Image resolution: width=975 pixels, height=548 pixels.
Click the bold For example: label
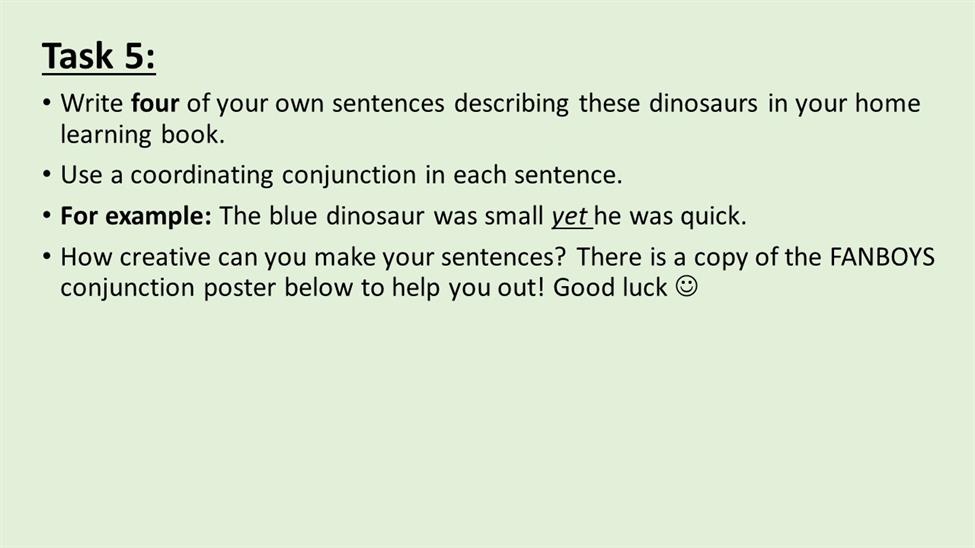136,216
